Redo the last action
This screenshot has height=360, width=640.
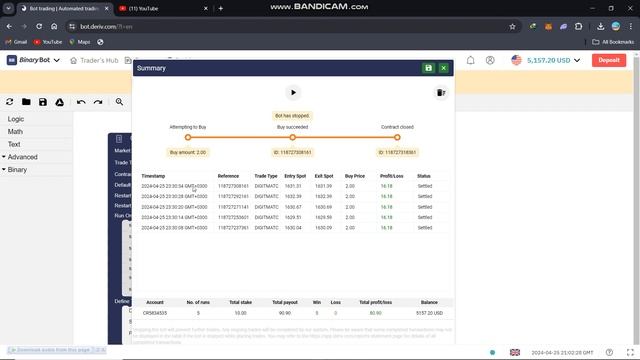98,102
